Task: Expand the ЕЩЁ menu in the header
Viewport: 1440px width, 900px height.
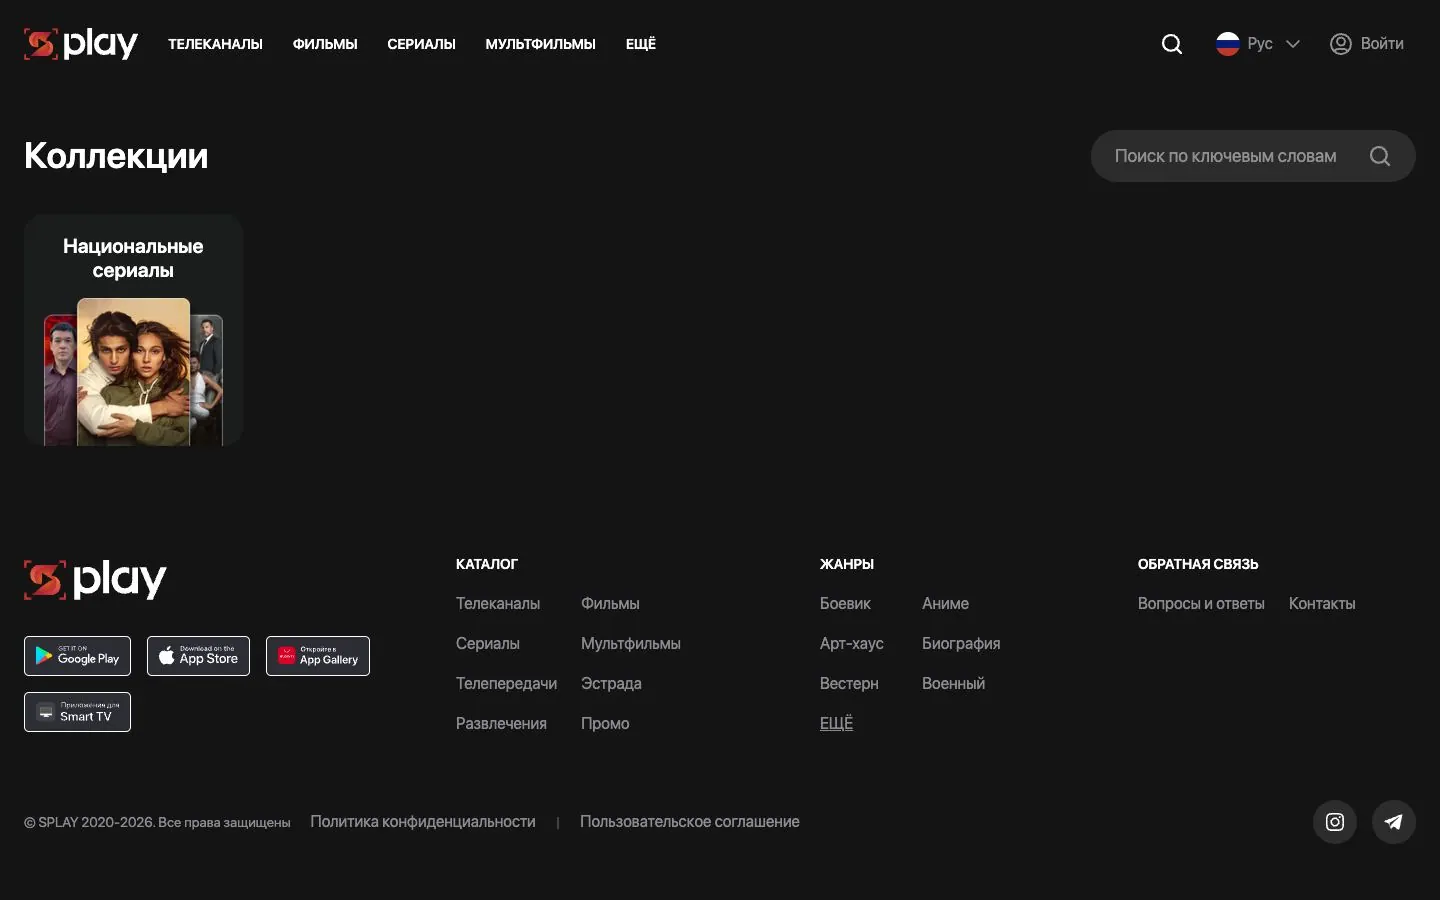Action: point(641,44)
